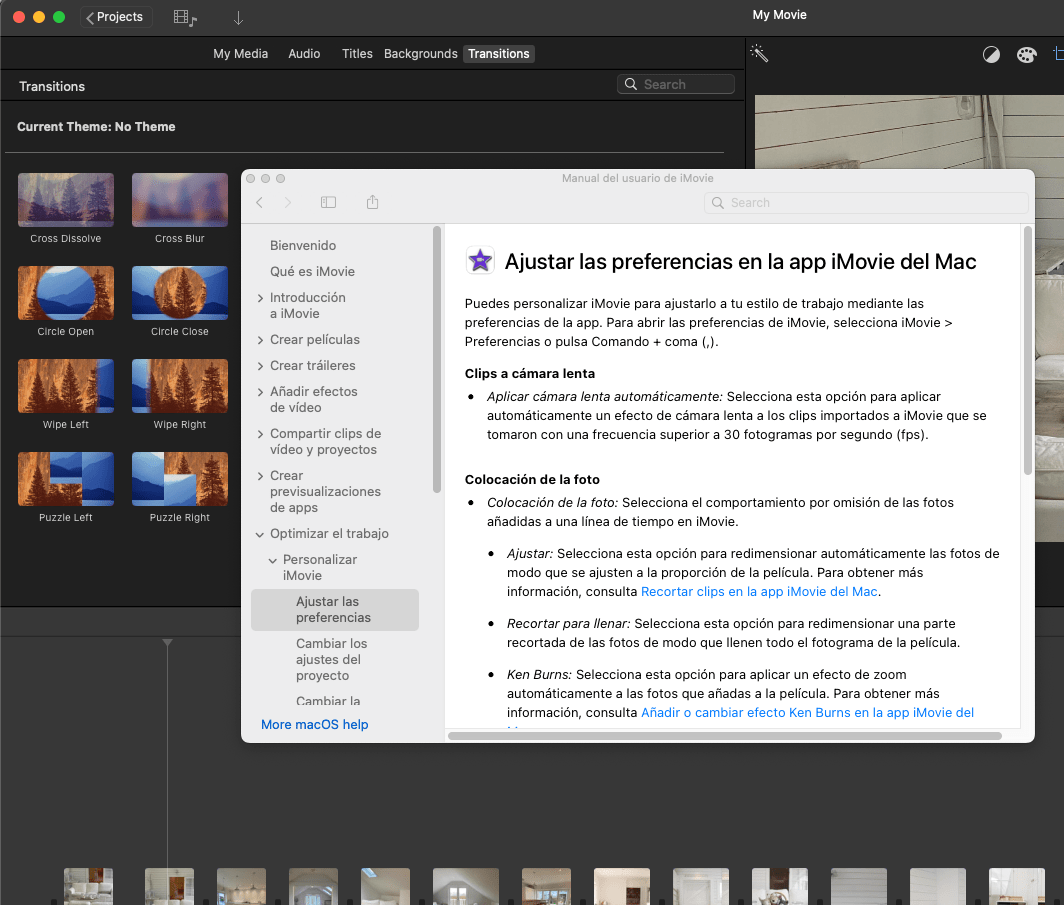This screenshot has height=905, width=1064.
Task: Open the color correction palette icon
Action: 1027,55
